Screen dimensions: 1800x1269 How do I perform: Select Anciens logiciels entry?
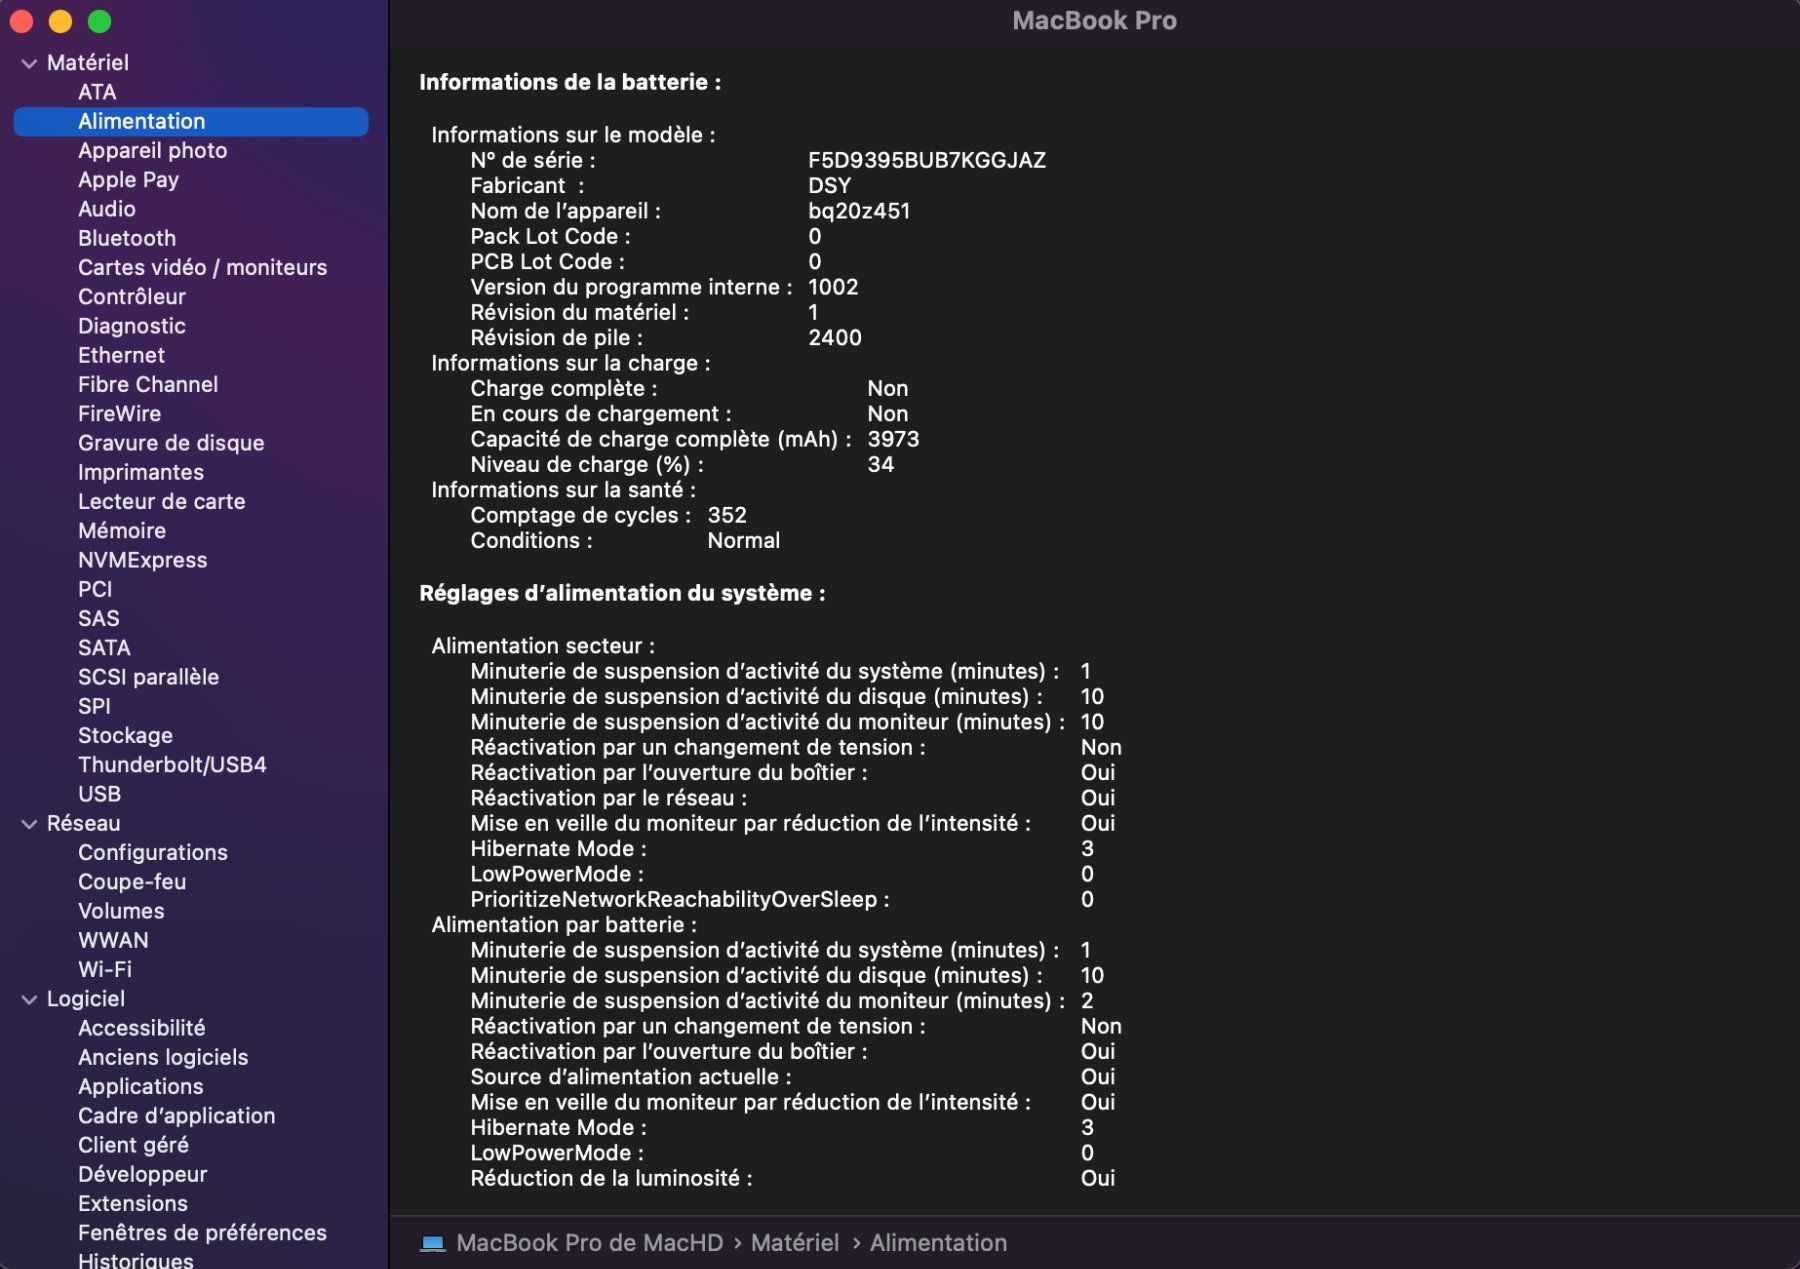[x=163, y=1057]
